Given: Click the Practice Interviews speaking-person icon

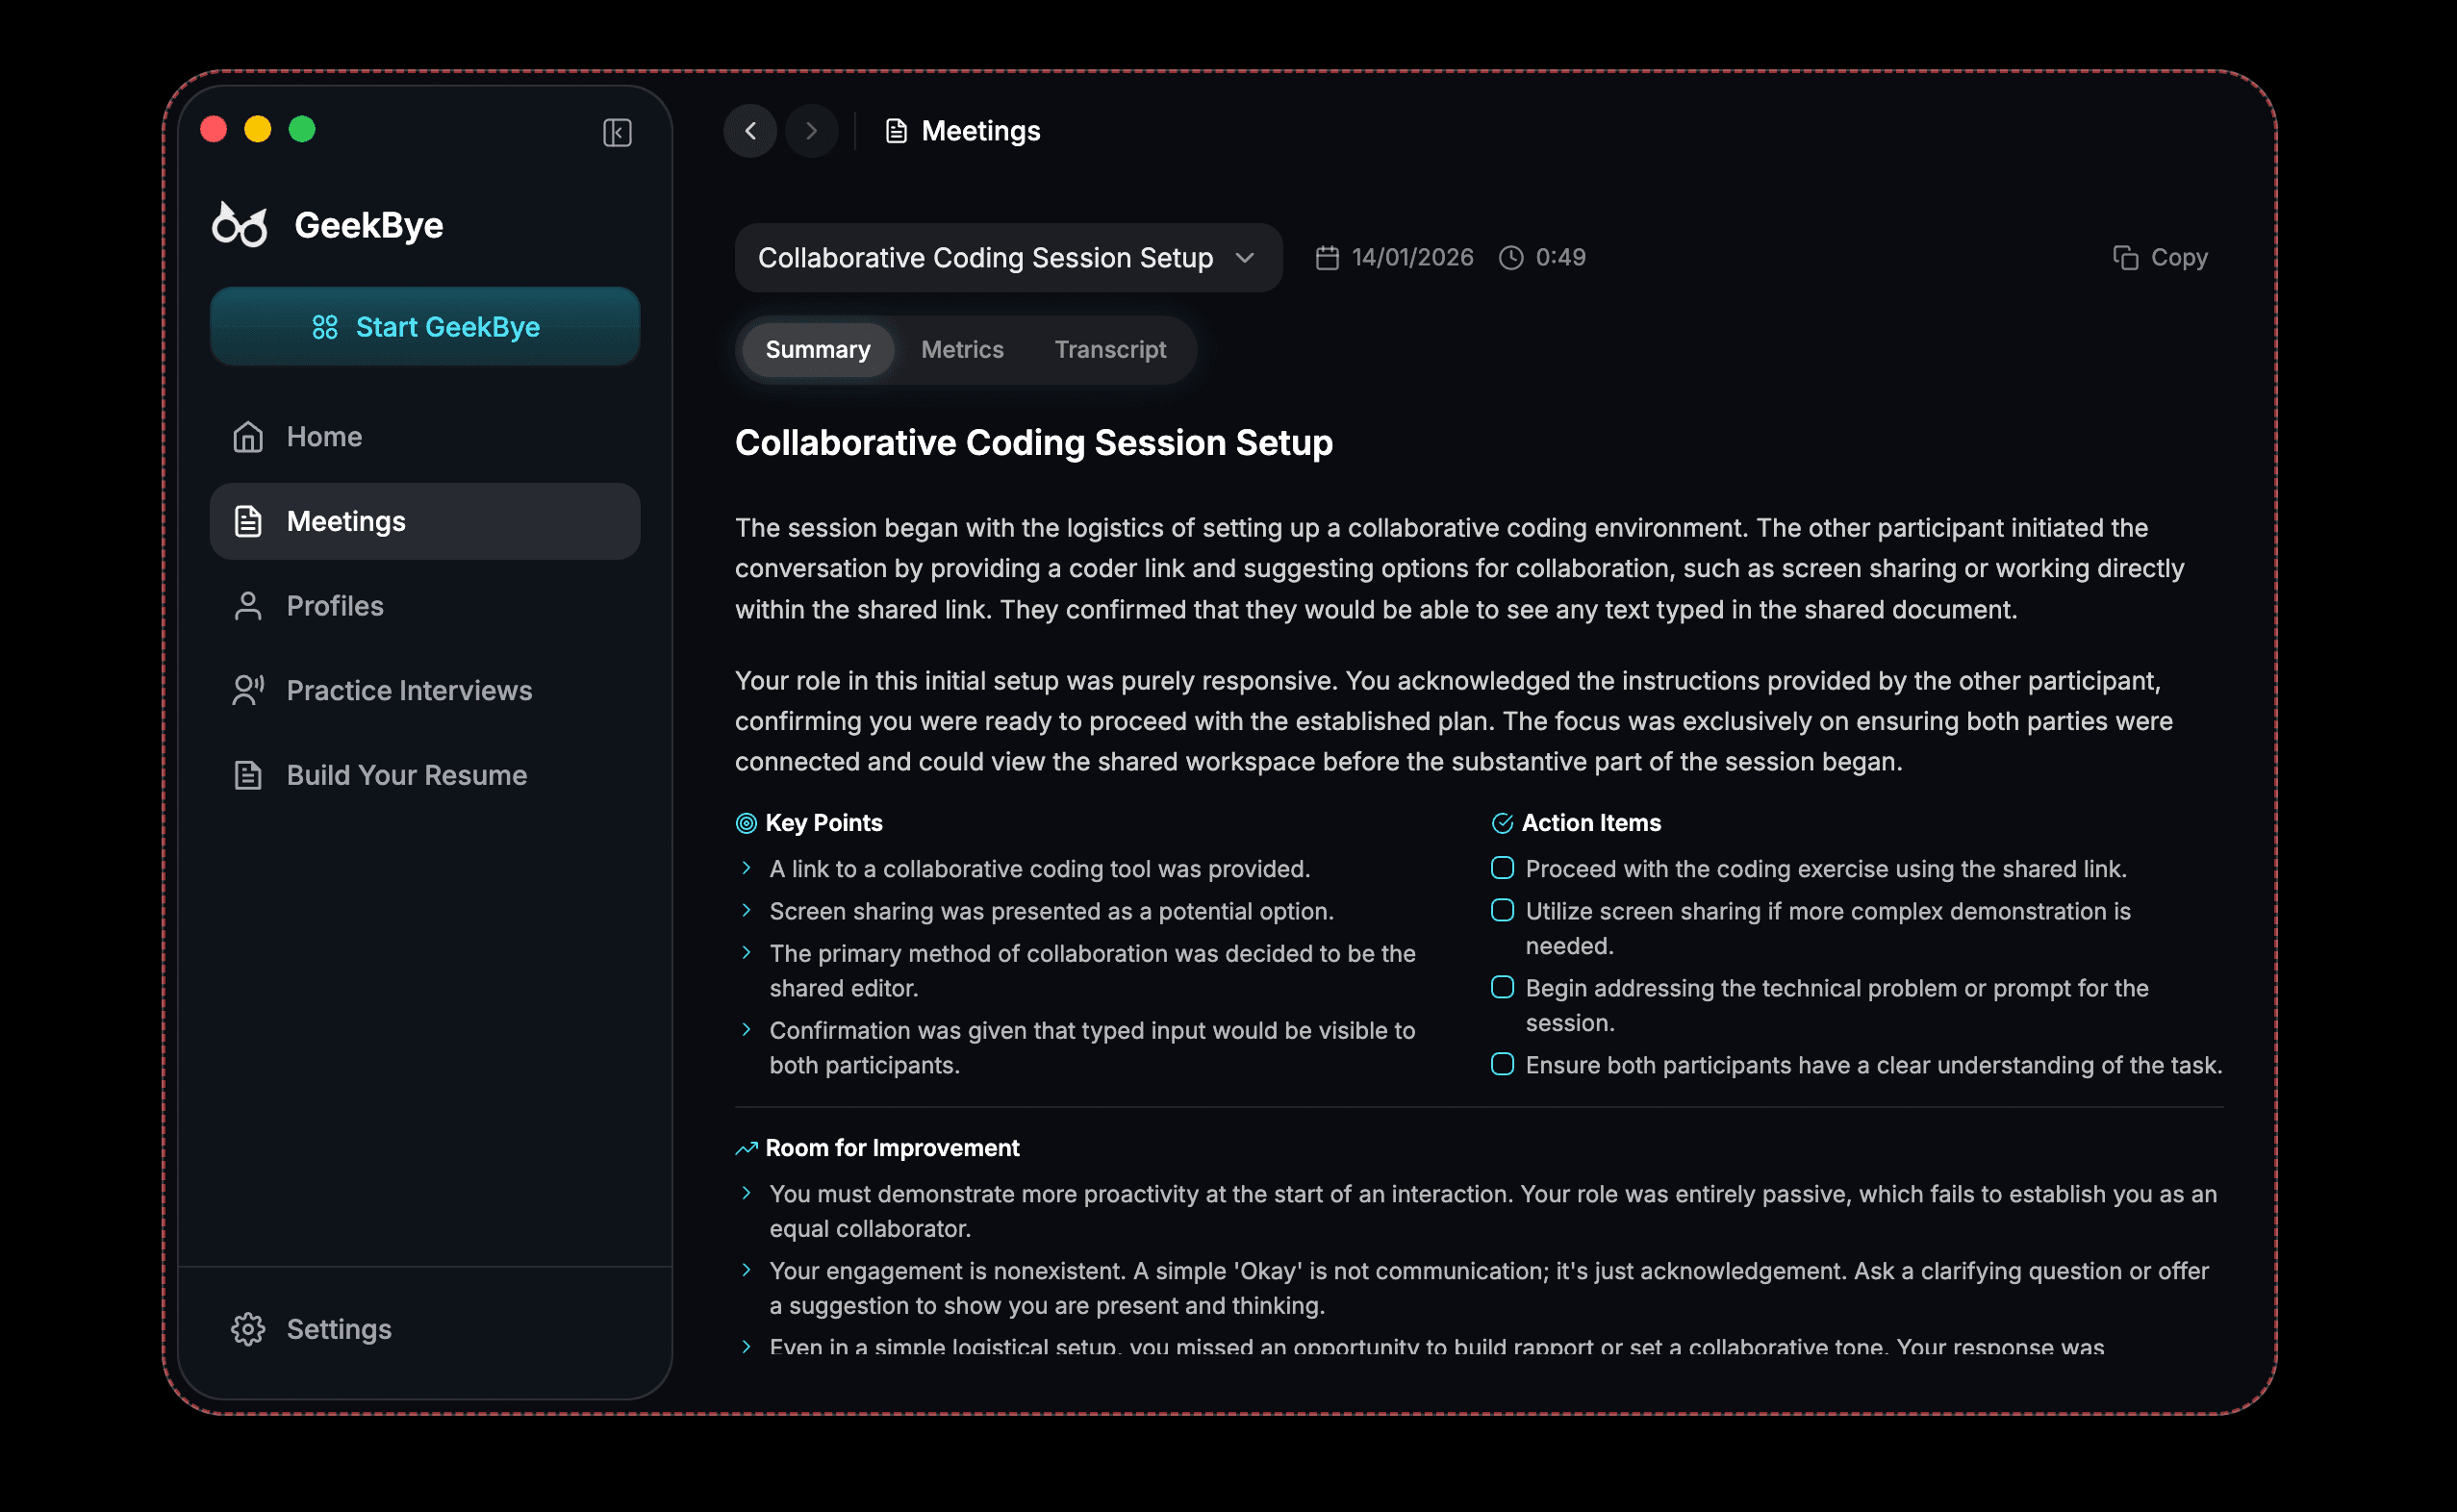Looking at the screenshot, I should [x=248, y=691].
